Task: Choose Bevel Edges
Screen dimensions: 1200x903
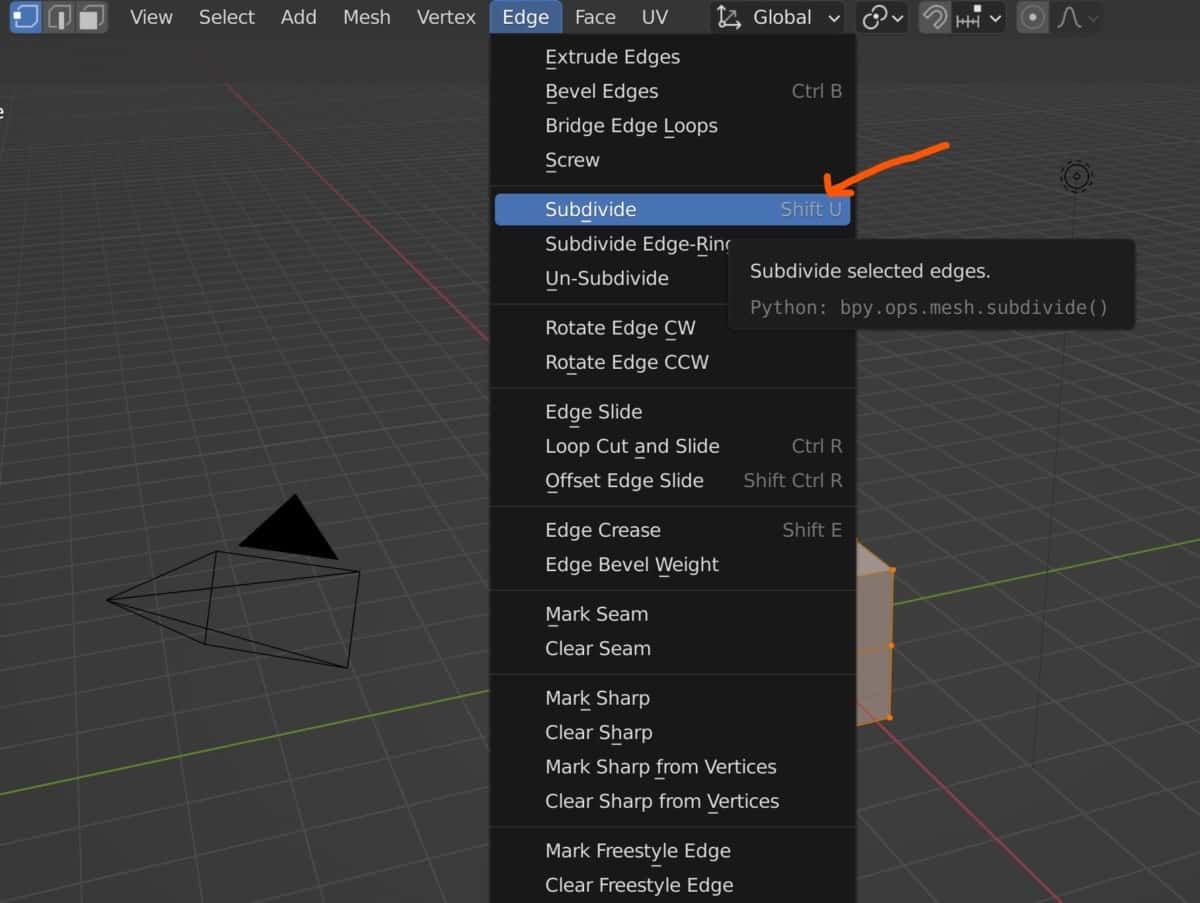Action: point(672,91)
